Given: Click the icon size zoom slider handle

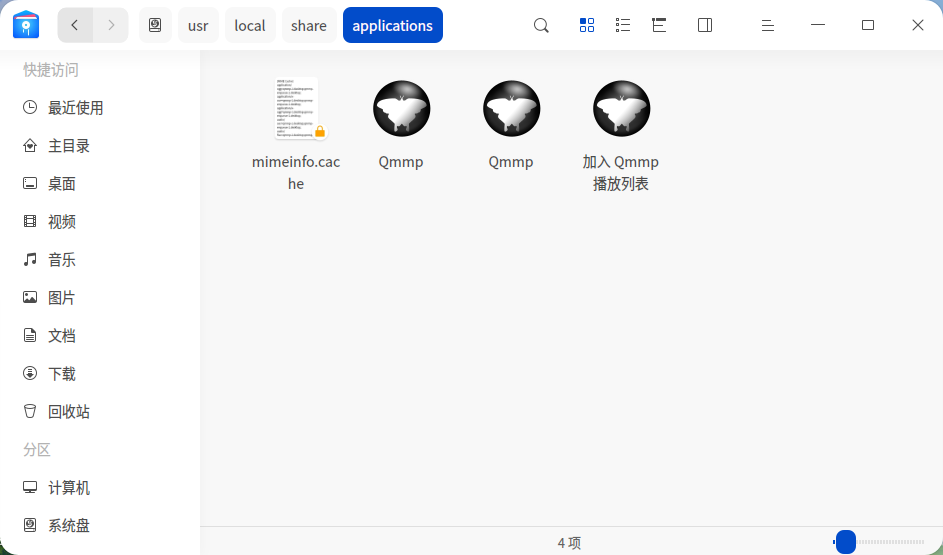Looking at the screenshot, I should click(846, 542).
